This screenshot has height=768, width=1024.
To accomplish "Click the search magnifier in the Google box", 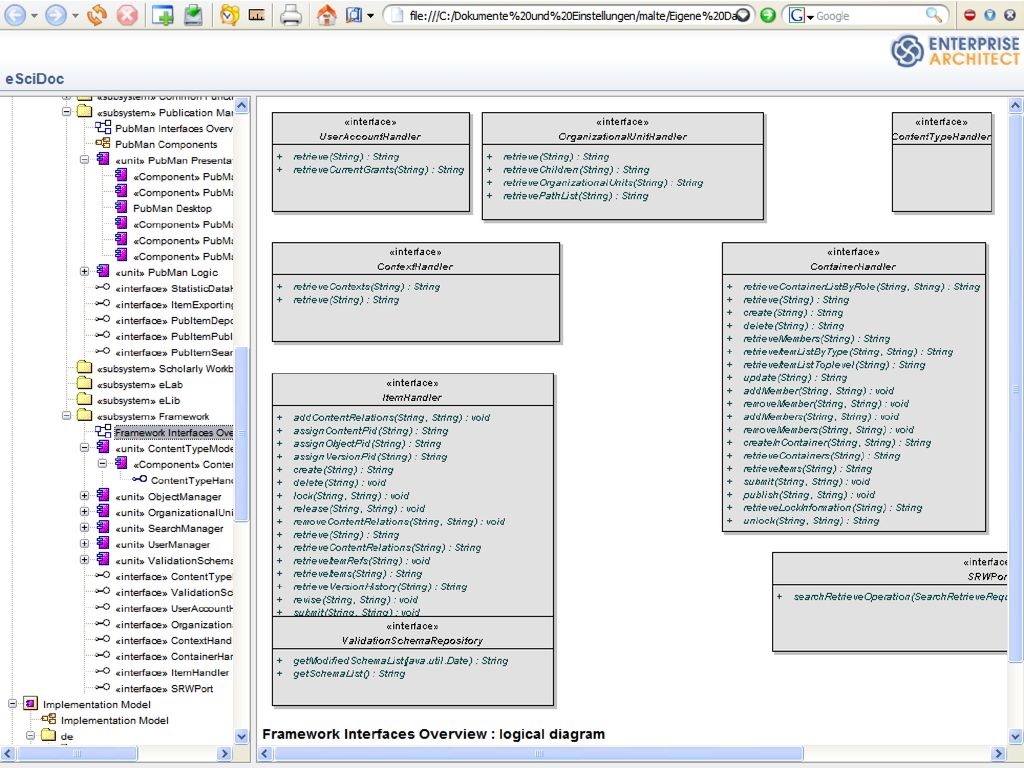I will [934, 14].
